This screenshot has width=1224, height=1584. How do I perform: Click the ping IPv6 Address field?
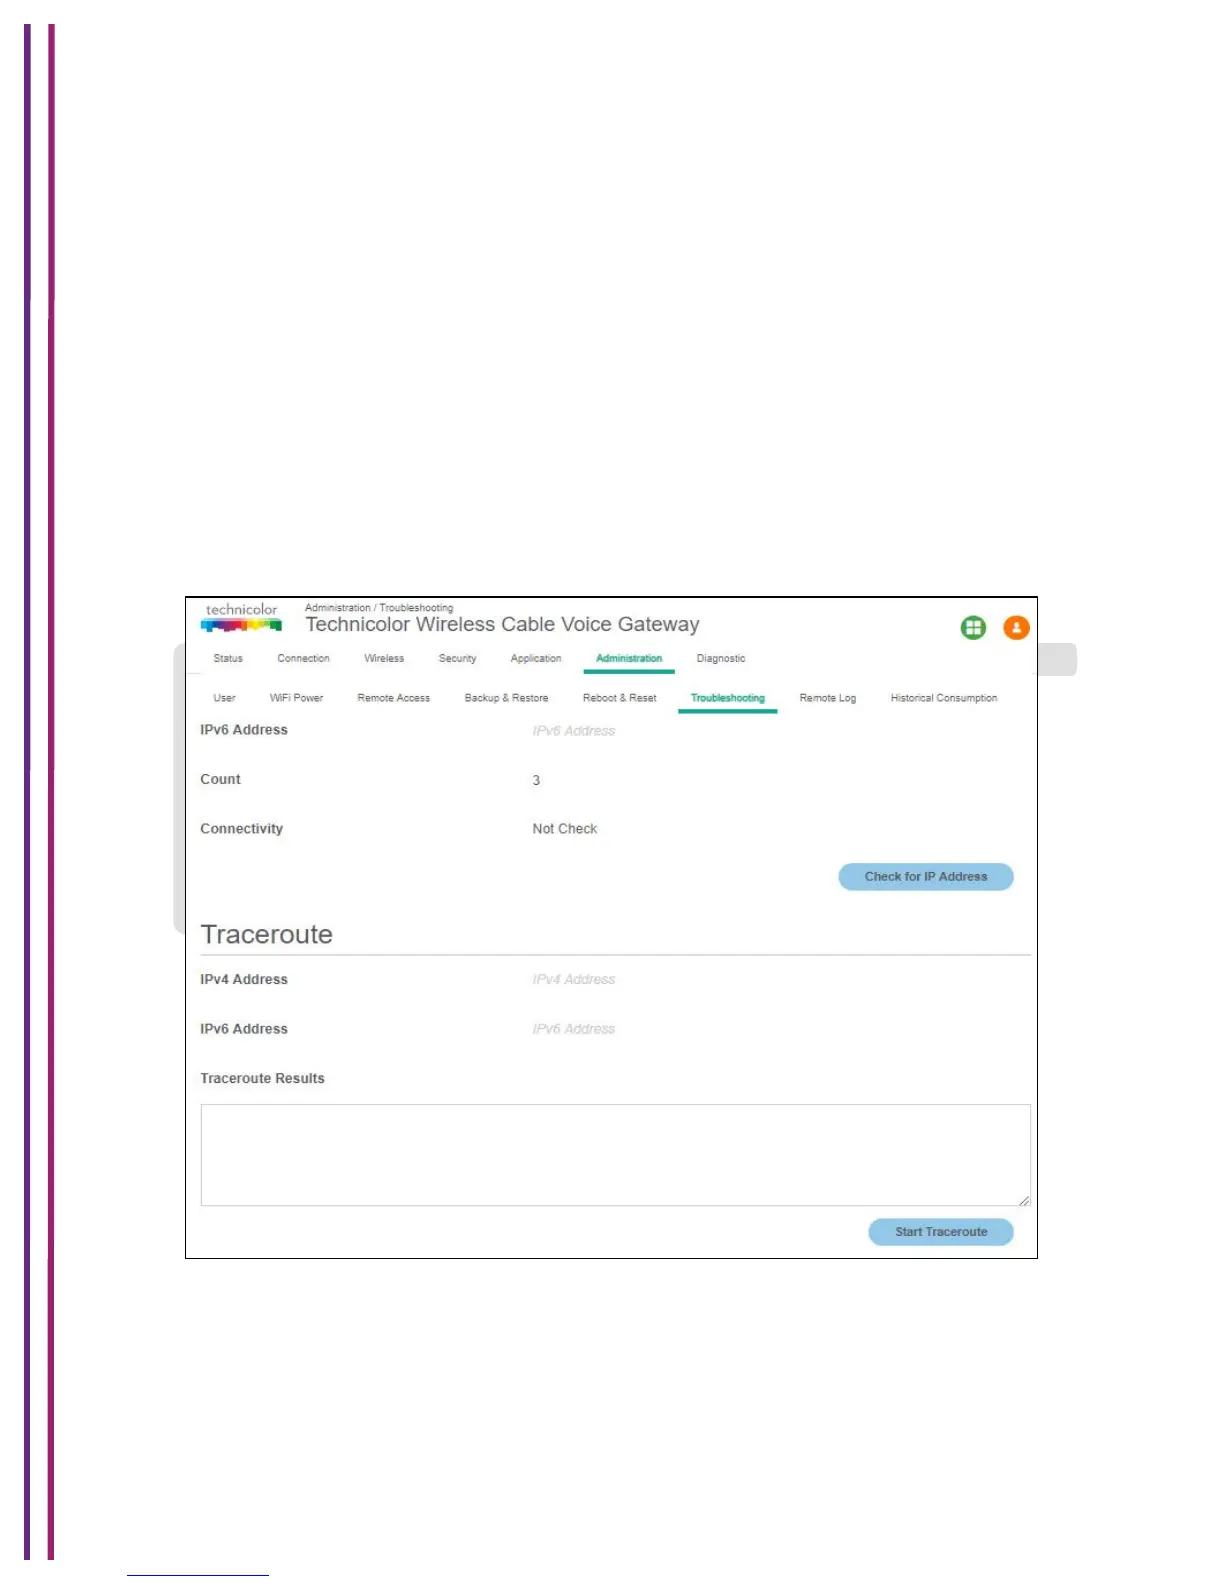click(574, 731)
